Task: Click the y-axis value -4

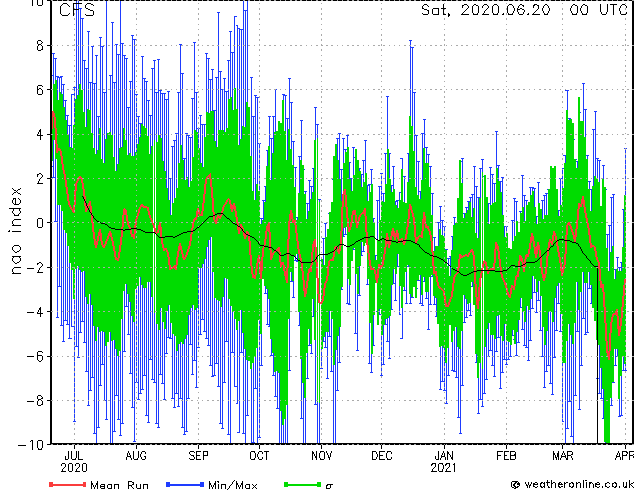Action: (35, 312)
